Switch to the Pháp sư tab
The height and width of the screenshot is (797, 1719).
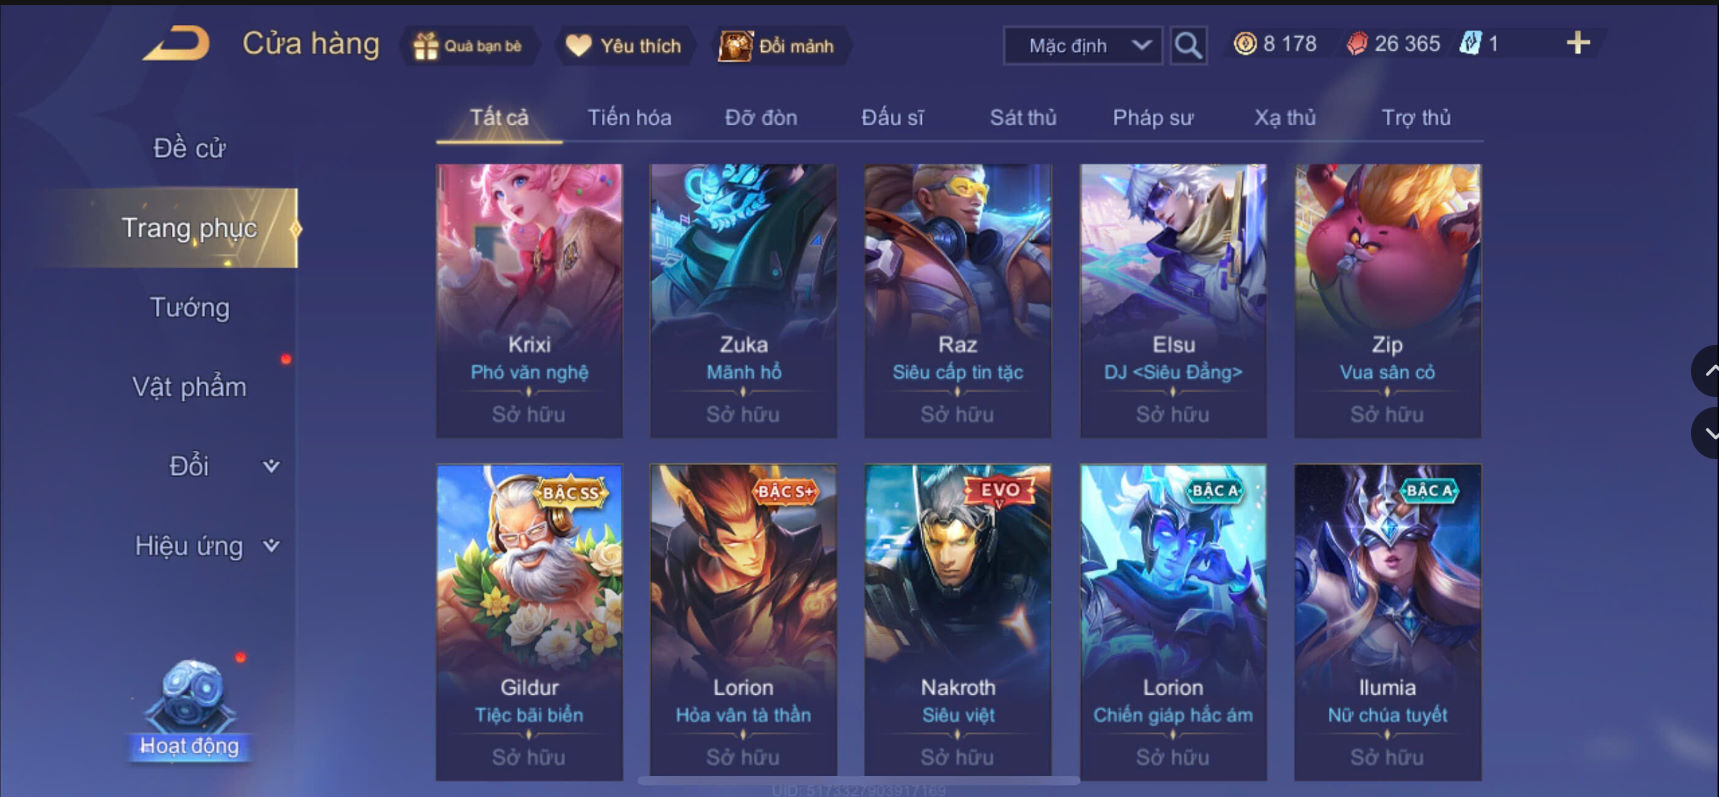(1153, 117)
